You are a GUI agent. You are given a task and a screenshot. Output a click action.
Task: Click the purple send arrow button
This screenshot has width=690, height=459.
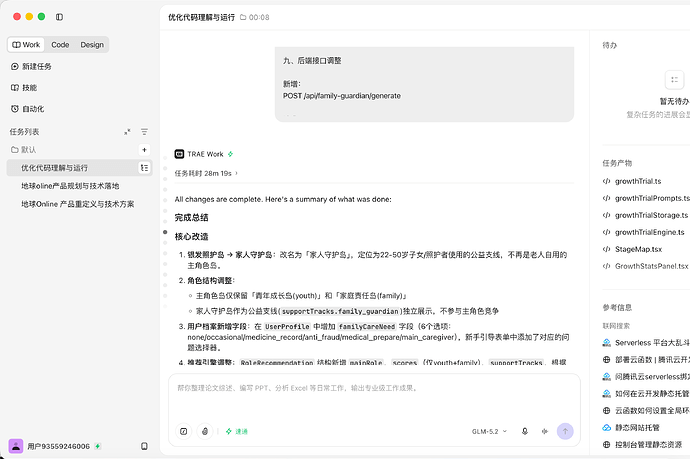pos(565,431)
